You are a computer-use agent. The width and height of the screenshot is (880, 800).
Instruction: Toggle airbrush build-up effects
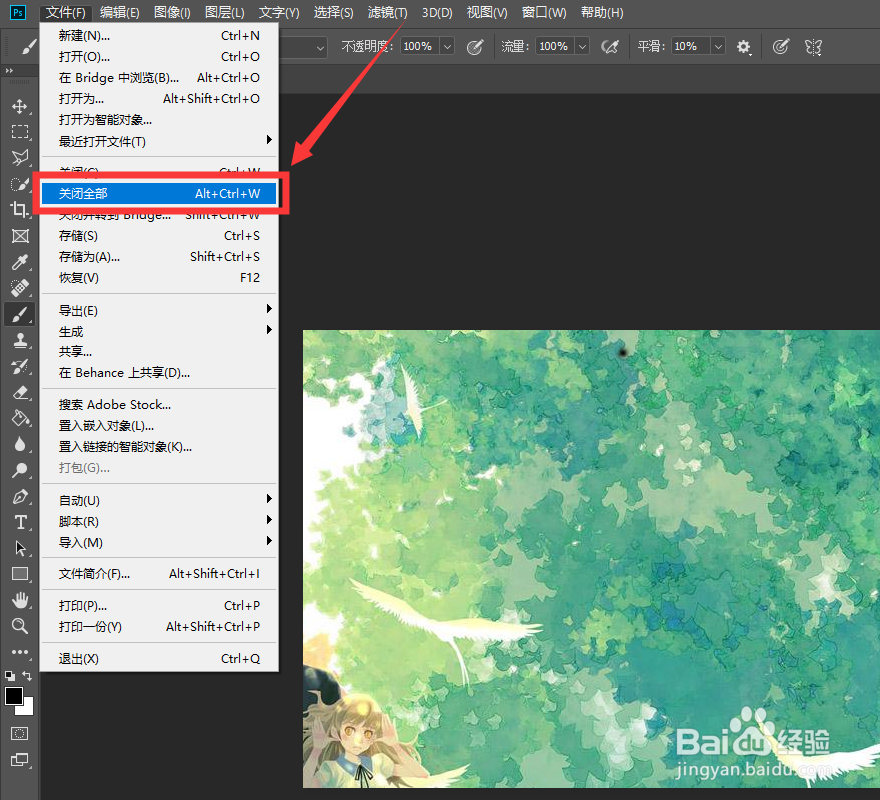tap(609, 47)
